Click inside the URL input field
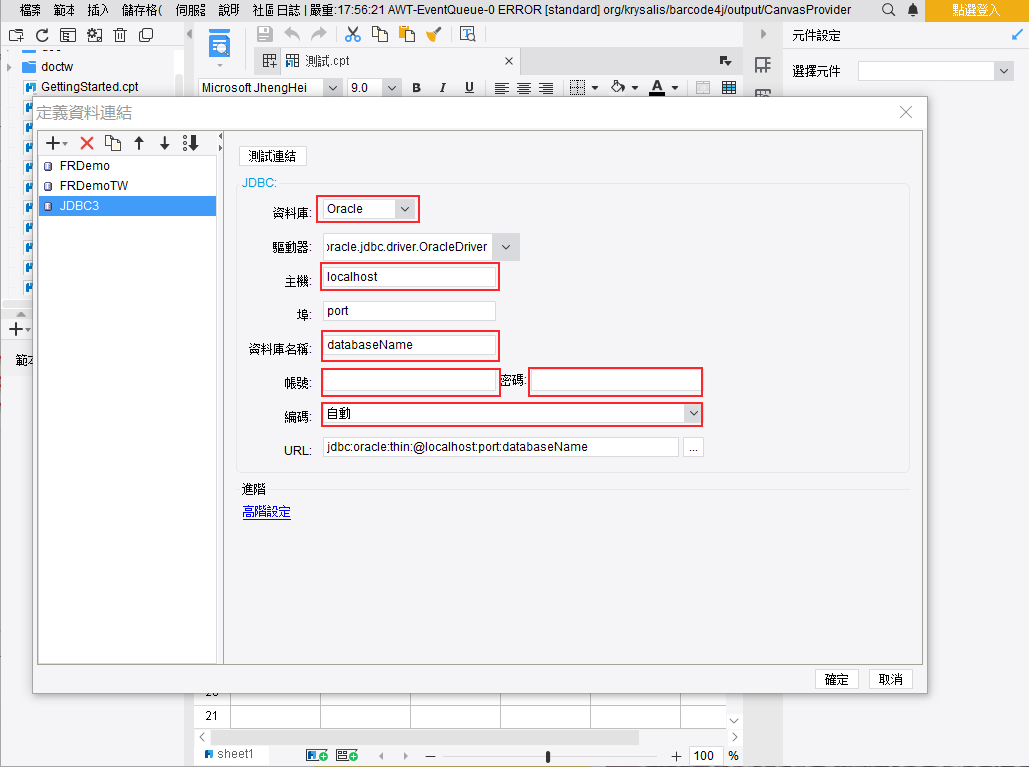This screenshot has height=767, width=1029. pyautogui.click(x=500, y=447)
